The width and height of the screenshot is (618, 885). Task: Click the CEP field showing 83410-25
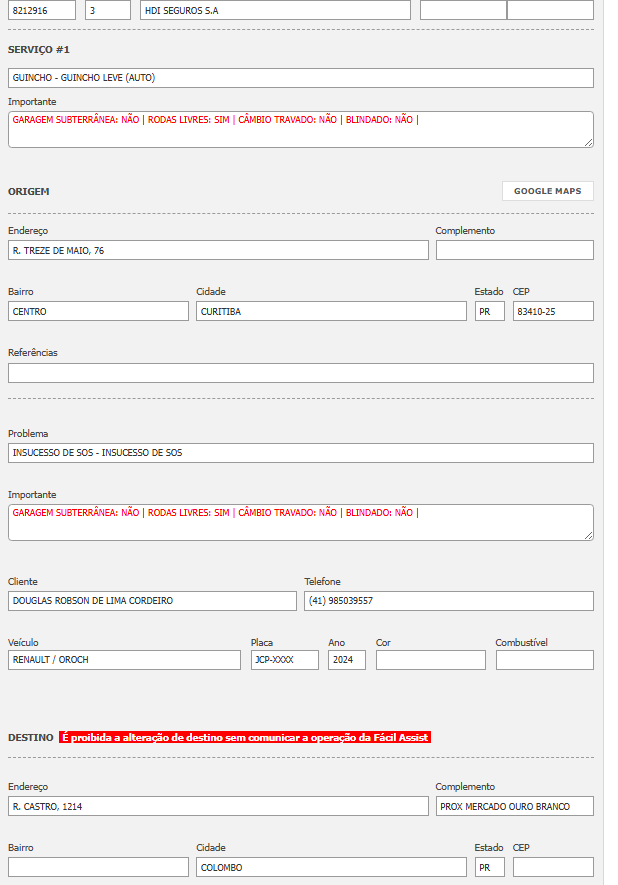pyautogui.click(x=553, y=311)
